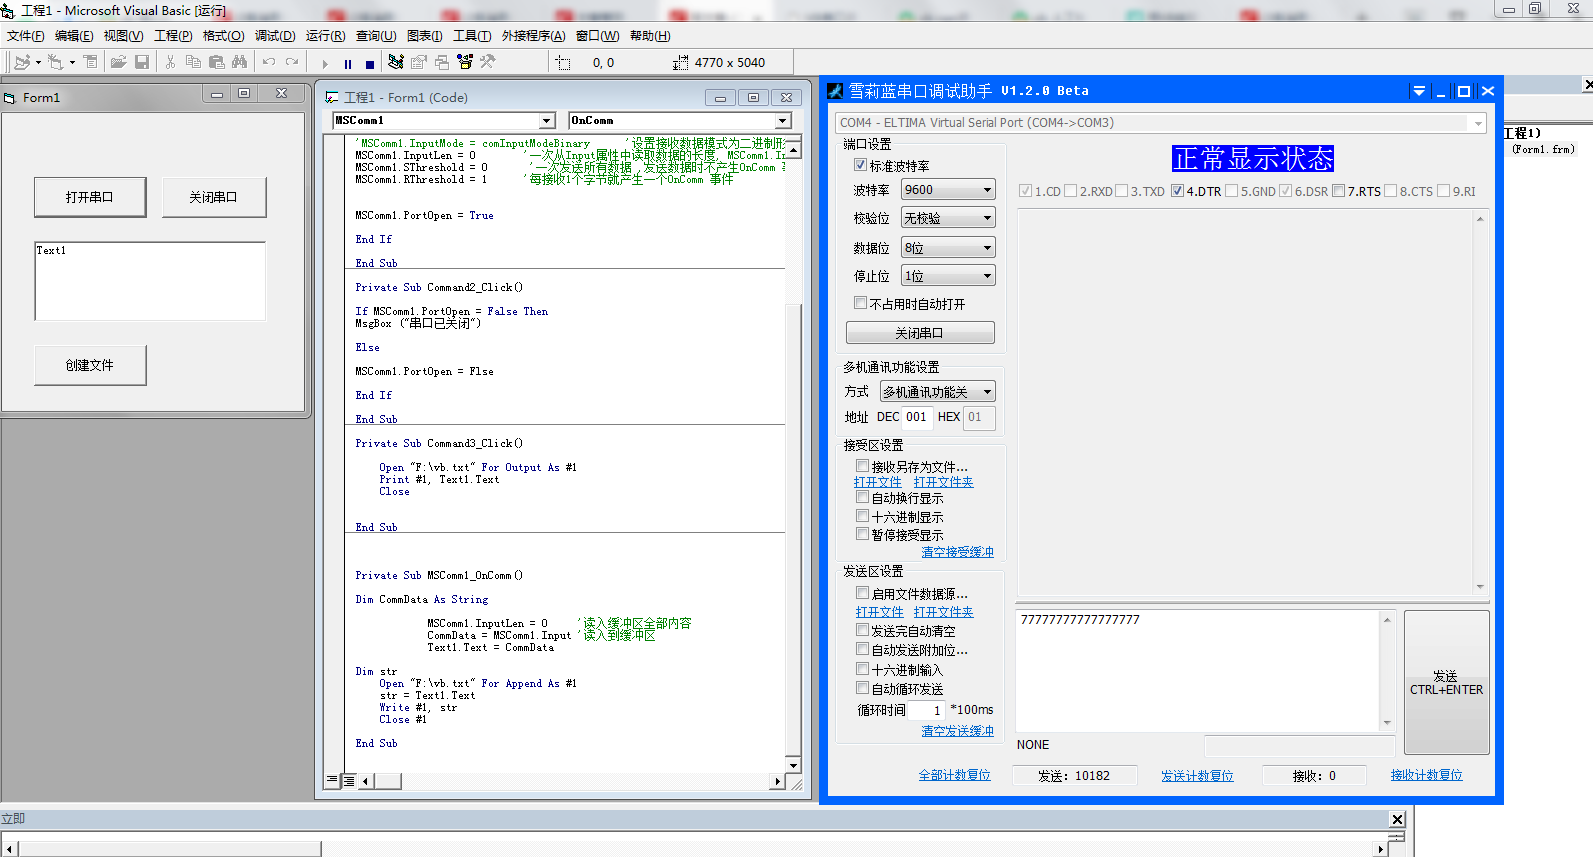Click the Undo toolbar icon
Screen dimensions: 1593x857
click(269, 62)
